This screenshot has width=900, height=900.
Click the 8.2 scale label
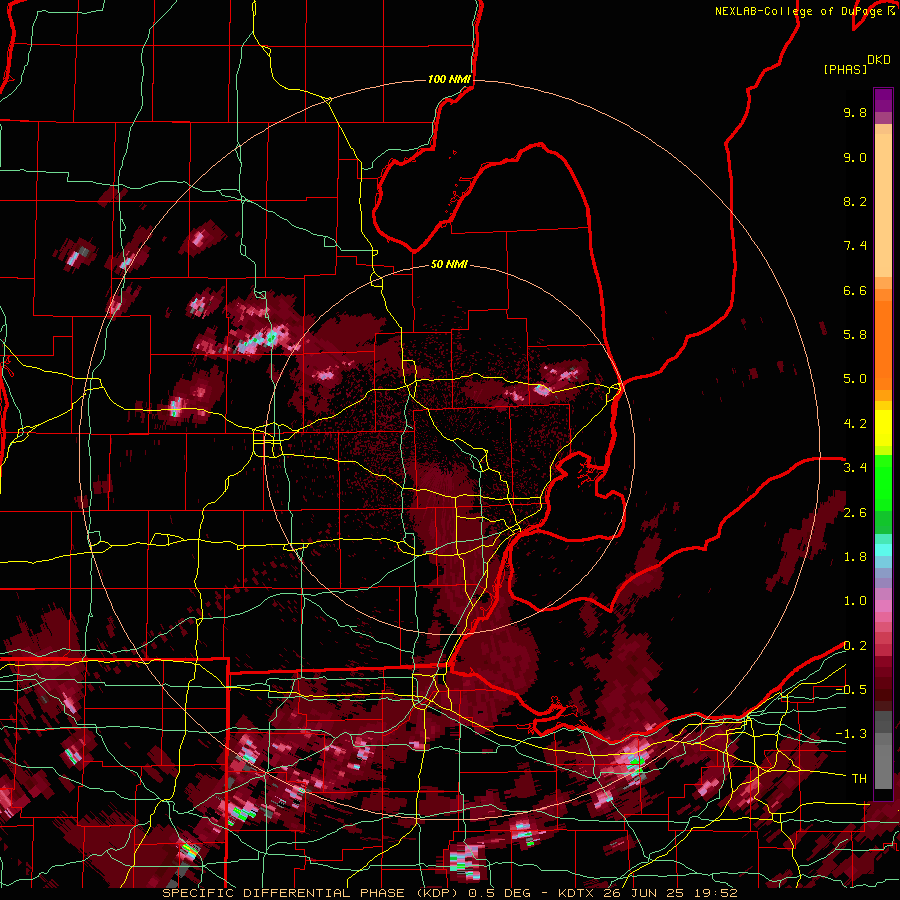coord(855,201)
